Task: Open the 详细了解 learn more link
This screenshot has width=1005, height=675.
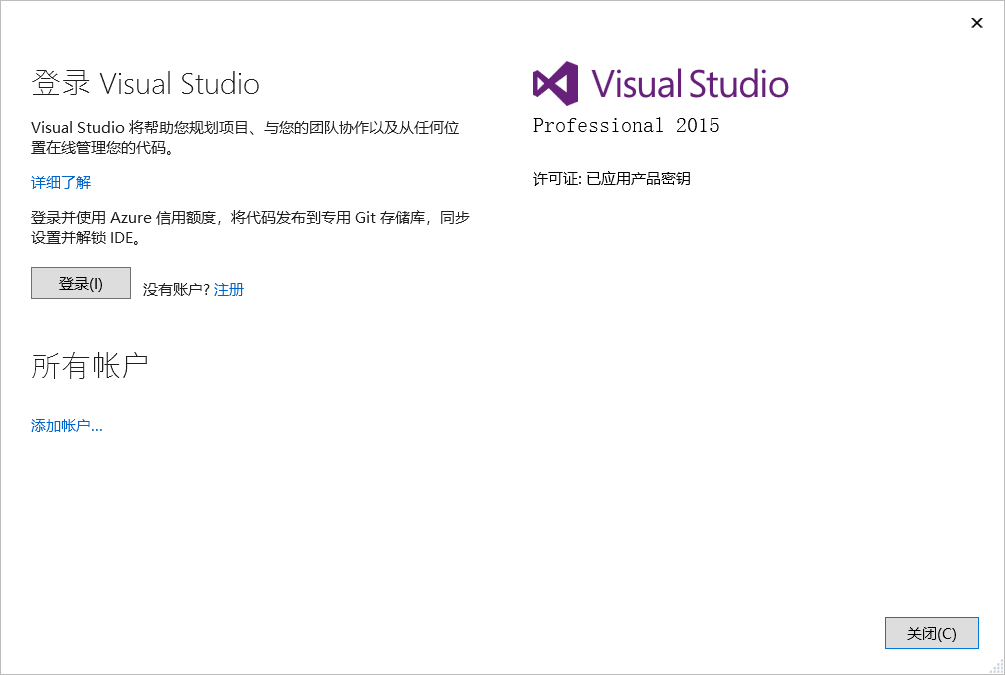Action: (x=61, y=183)
